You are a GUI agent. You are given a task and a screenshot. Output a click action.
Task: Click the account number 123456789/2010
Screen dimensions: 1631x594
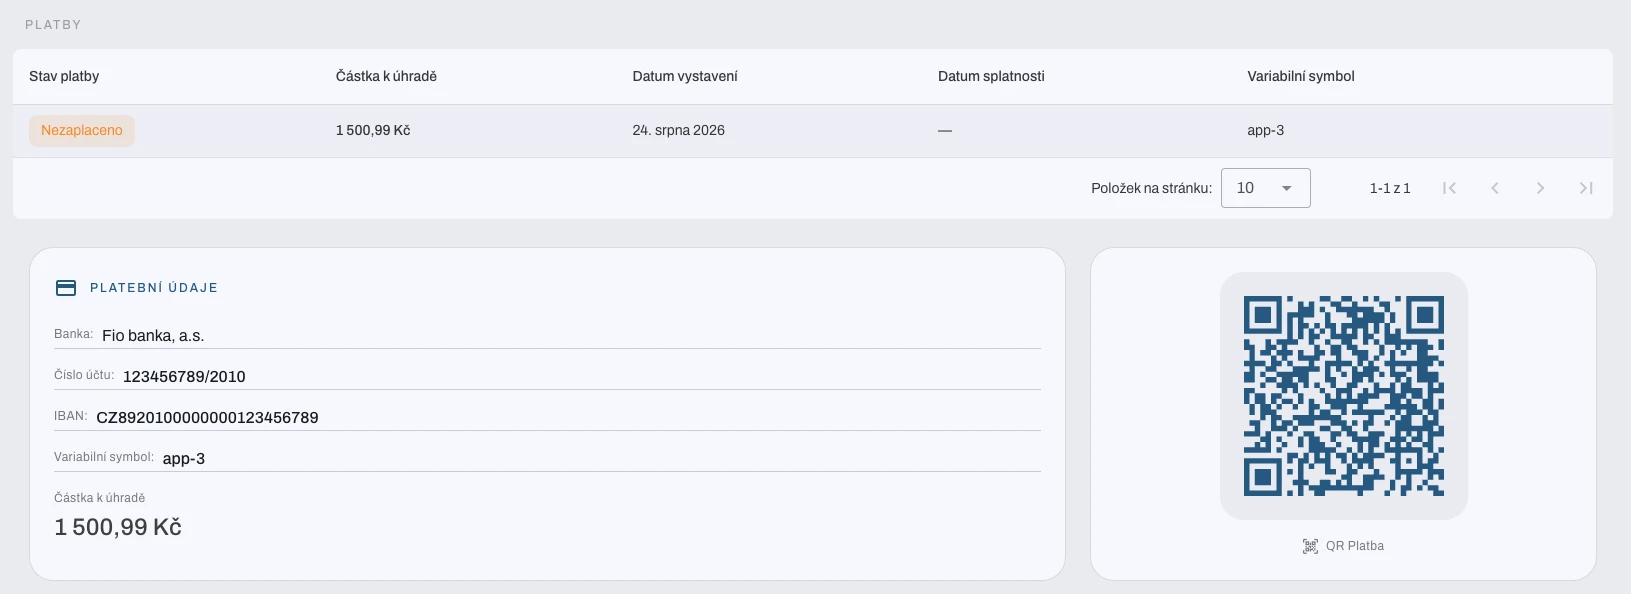(184, 377)
